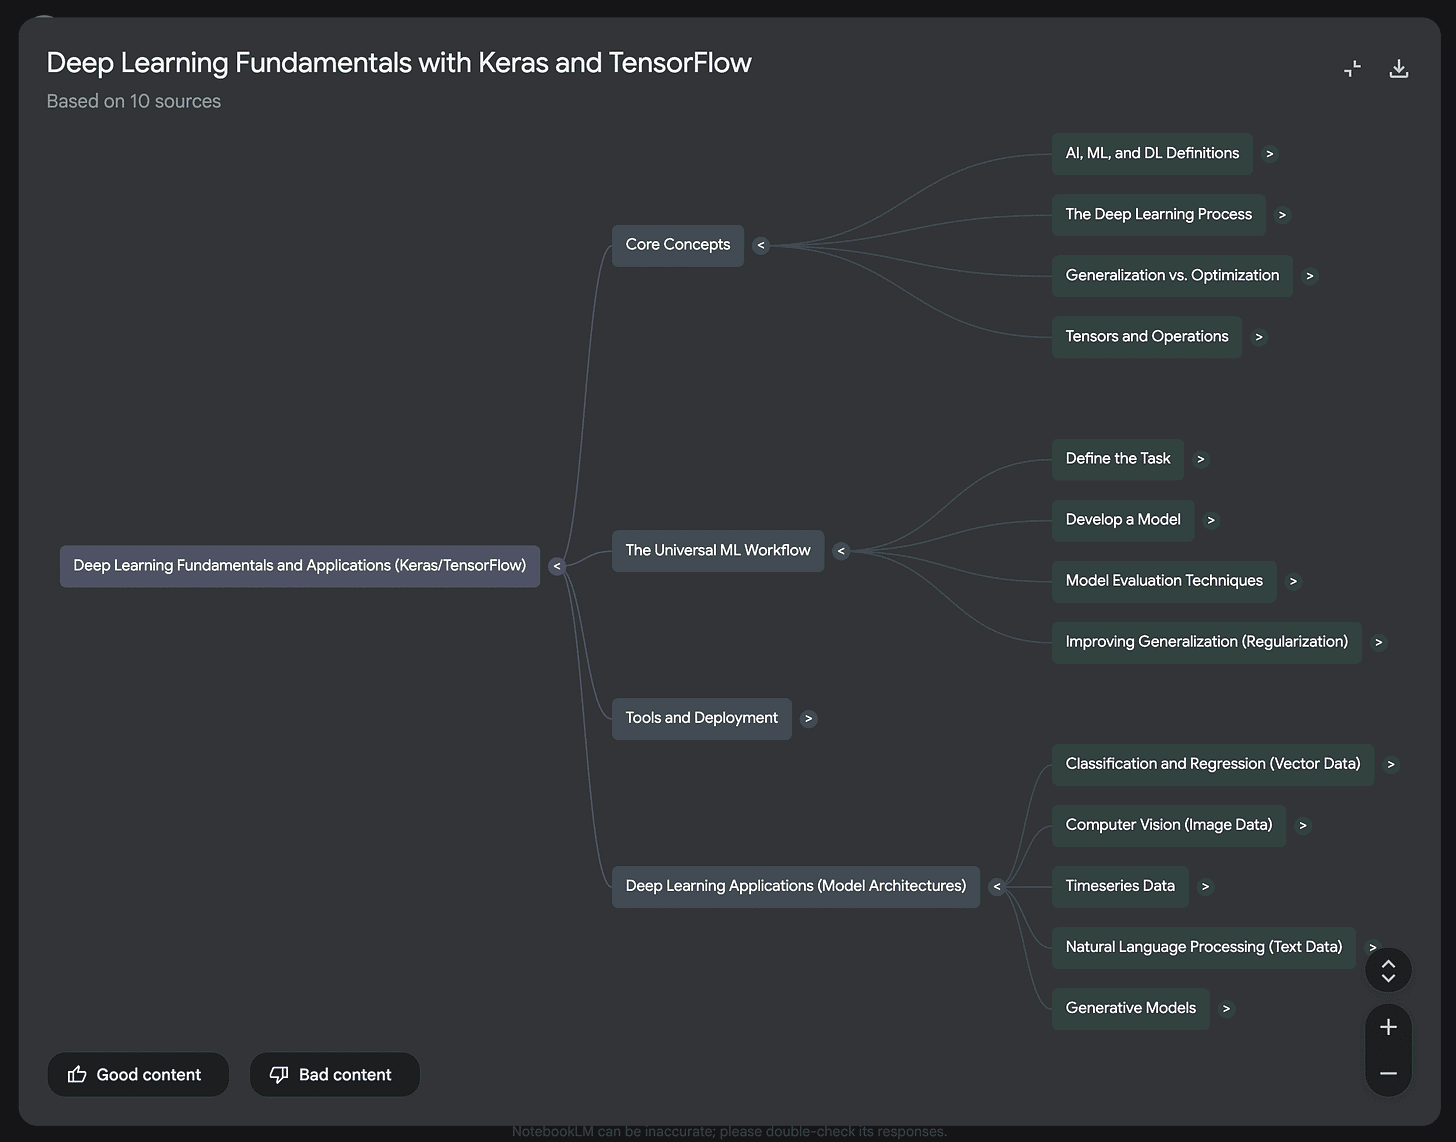
Task: Expand the Generative Models chevron
Action: tap(1226, 1009)
